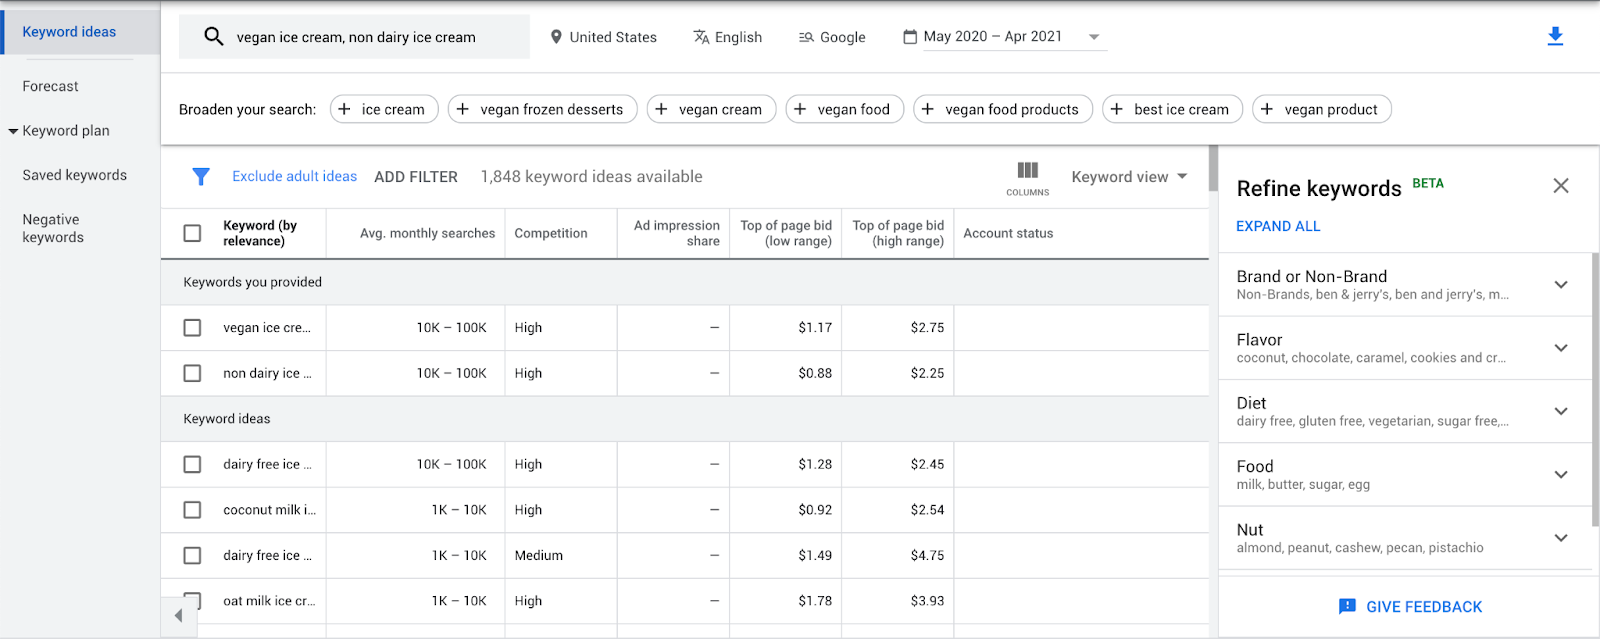
Task: Click the calendar icon for date range
Action: [910, 37]
